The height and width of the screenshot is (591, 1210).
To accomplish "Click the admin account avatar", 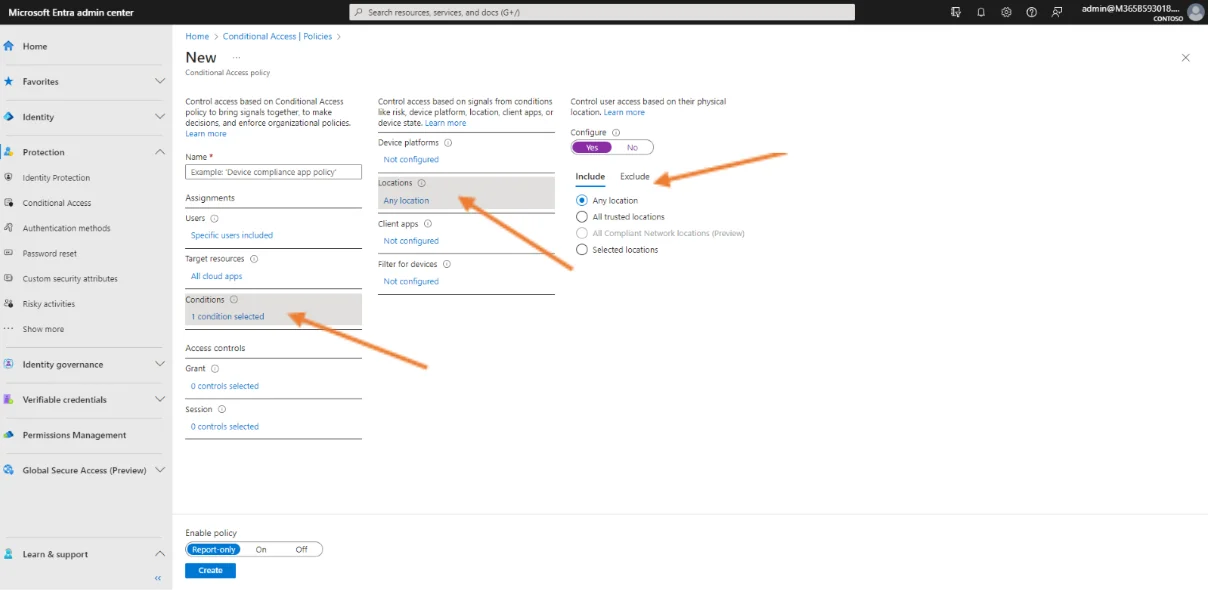I will coord(1195,12).
